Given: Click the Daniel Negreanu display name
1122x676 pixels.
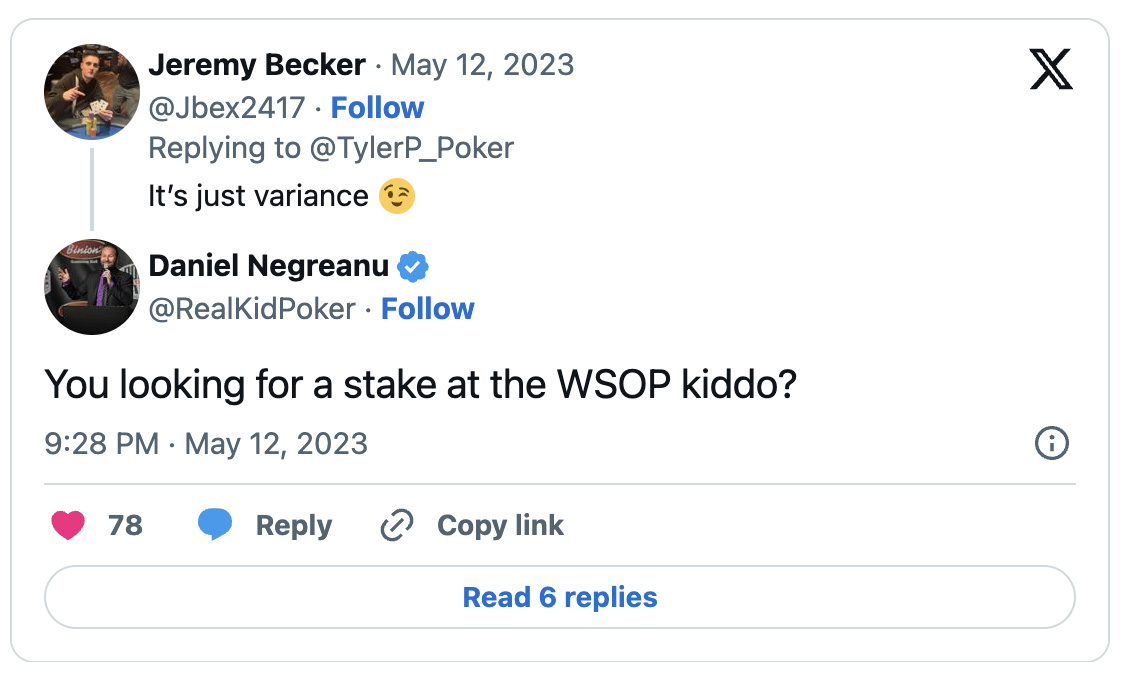Looking at the screenshot, I should tap(268, 266).
